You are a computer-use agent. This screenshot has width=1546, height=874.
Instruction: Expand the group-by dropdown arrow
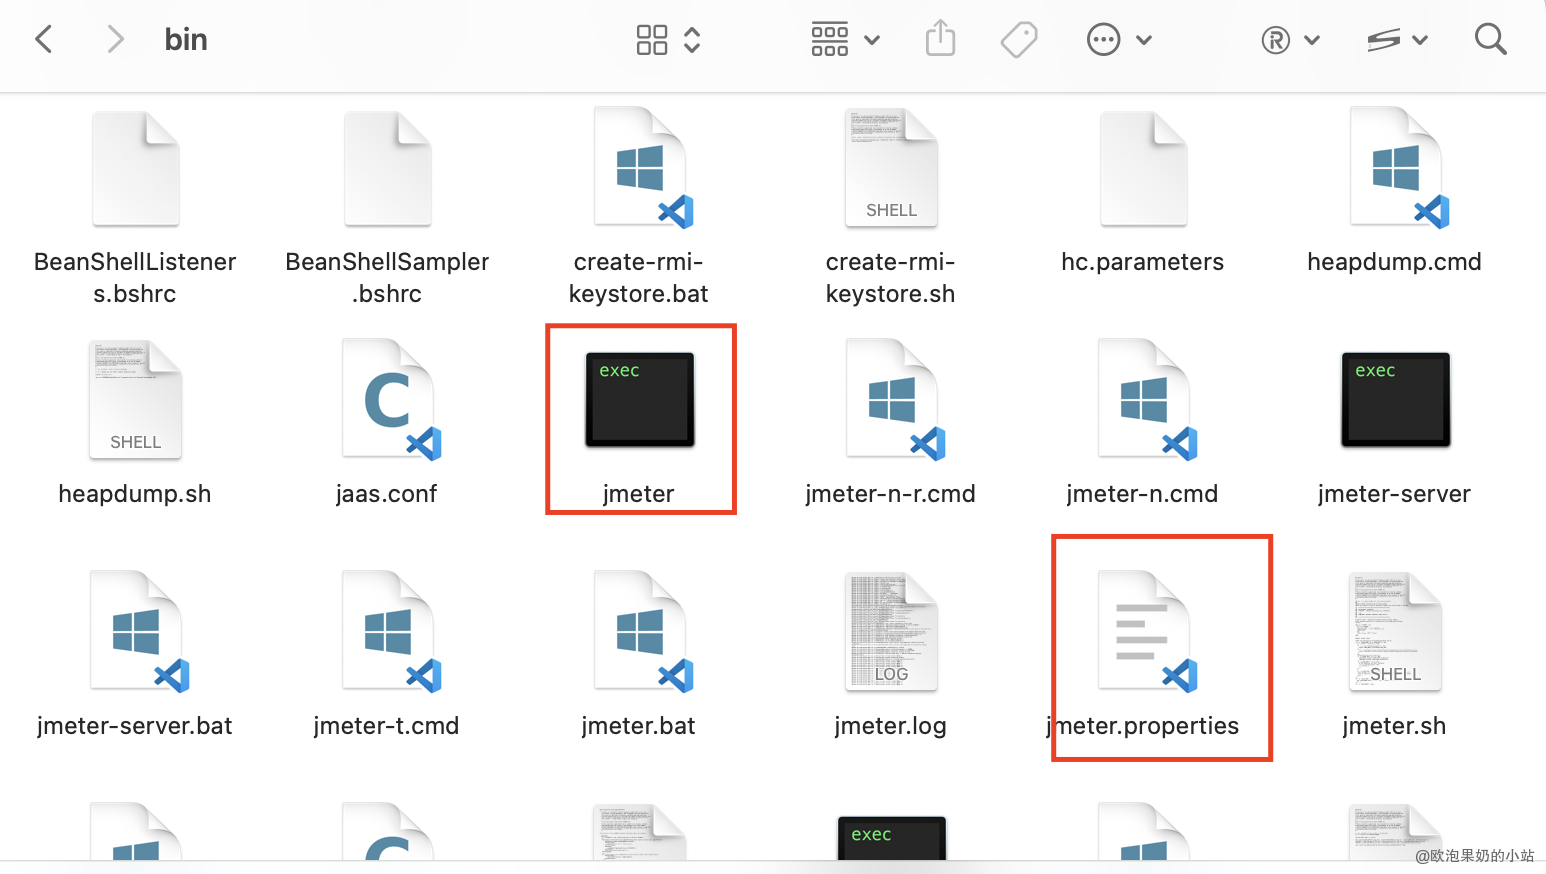coord(872,41)
